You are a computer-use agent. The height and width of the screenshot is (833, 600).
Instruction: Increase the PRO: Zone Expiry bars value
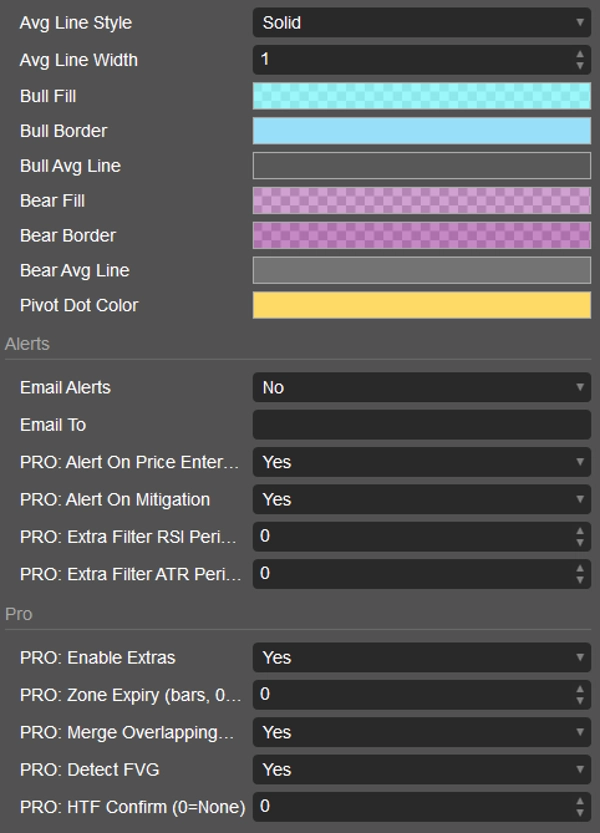click(x=582, y=690)
